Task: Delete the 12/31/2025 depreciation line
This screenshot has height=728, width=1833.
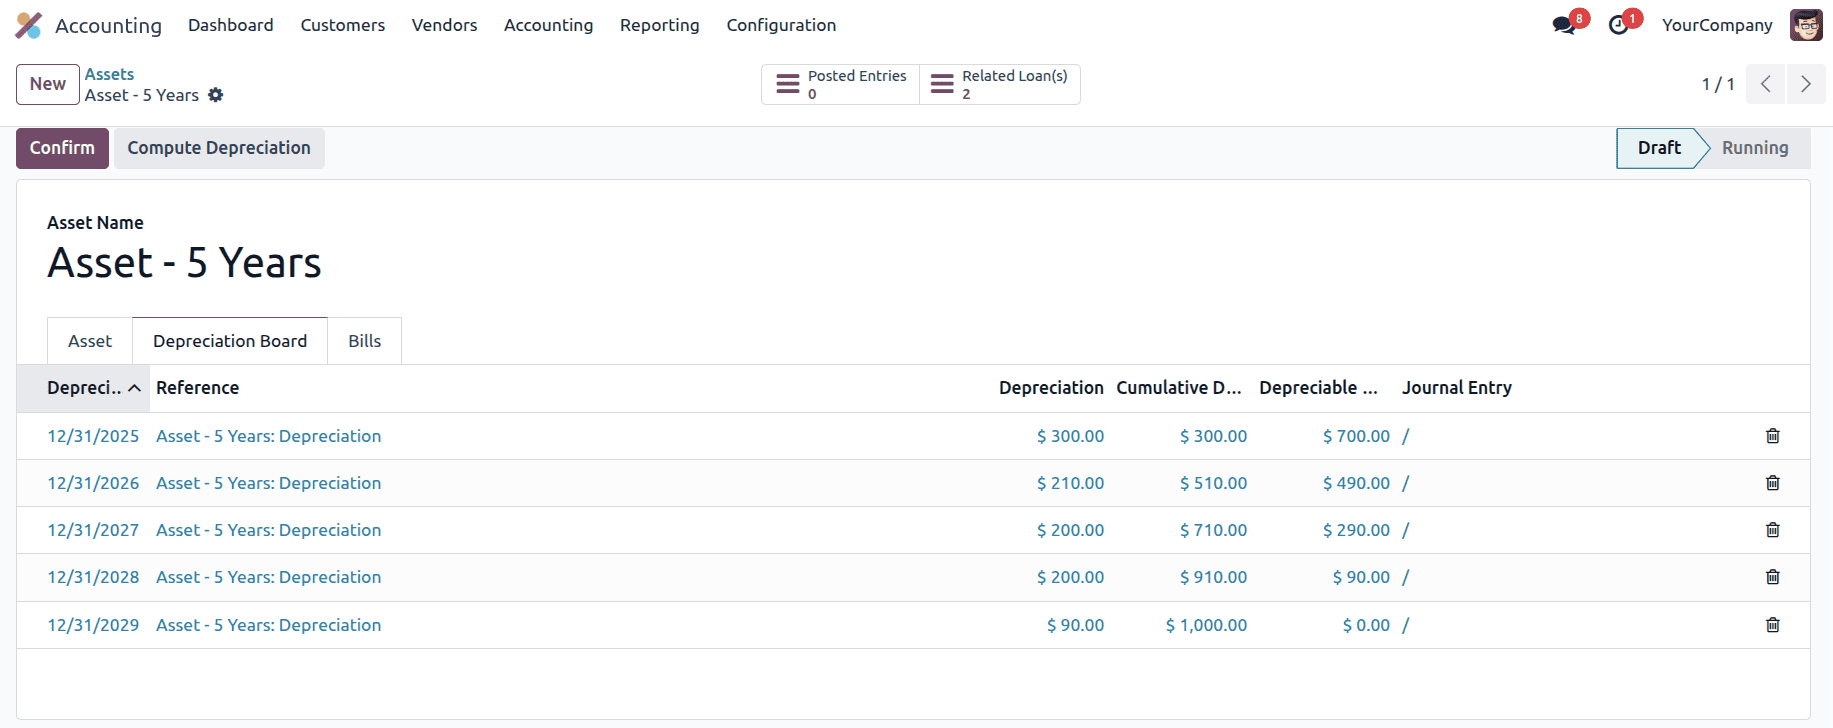Action: click(x=1773, y=436)
